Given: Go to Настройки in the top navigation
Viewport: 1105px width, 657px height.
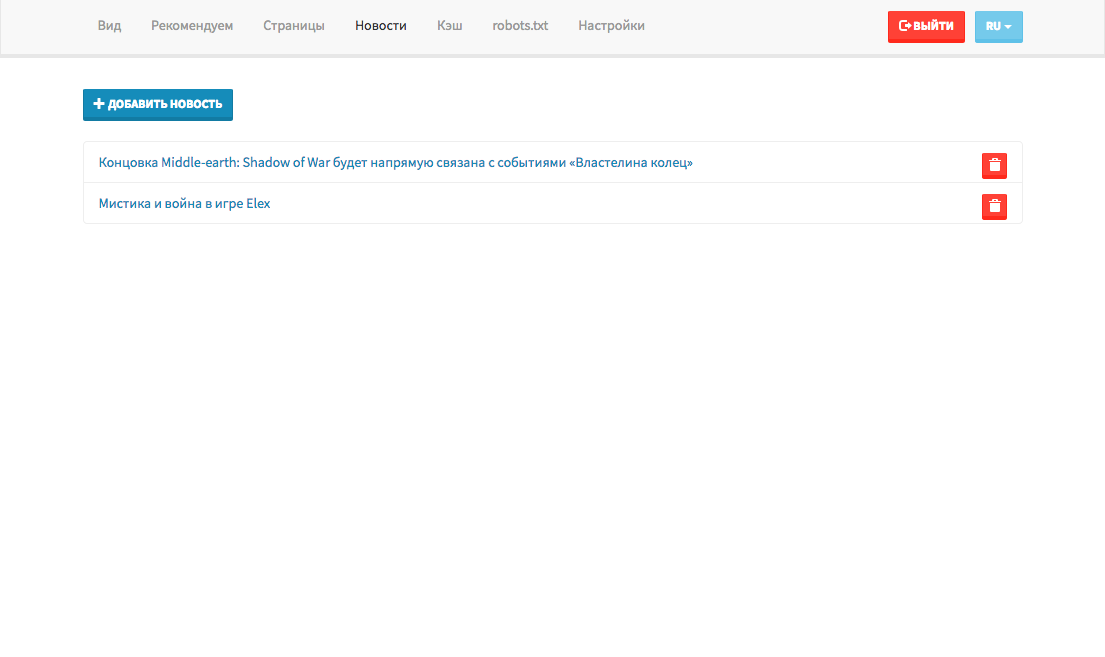Looking at the screenshot, I should tap(611, 26).
